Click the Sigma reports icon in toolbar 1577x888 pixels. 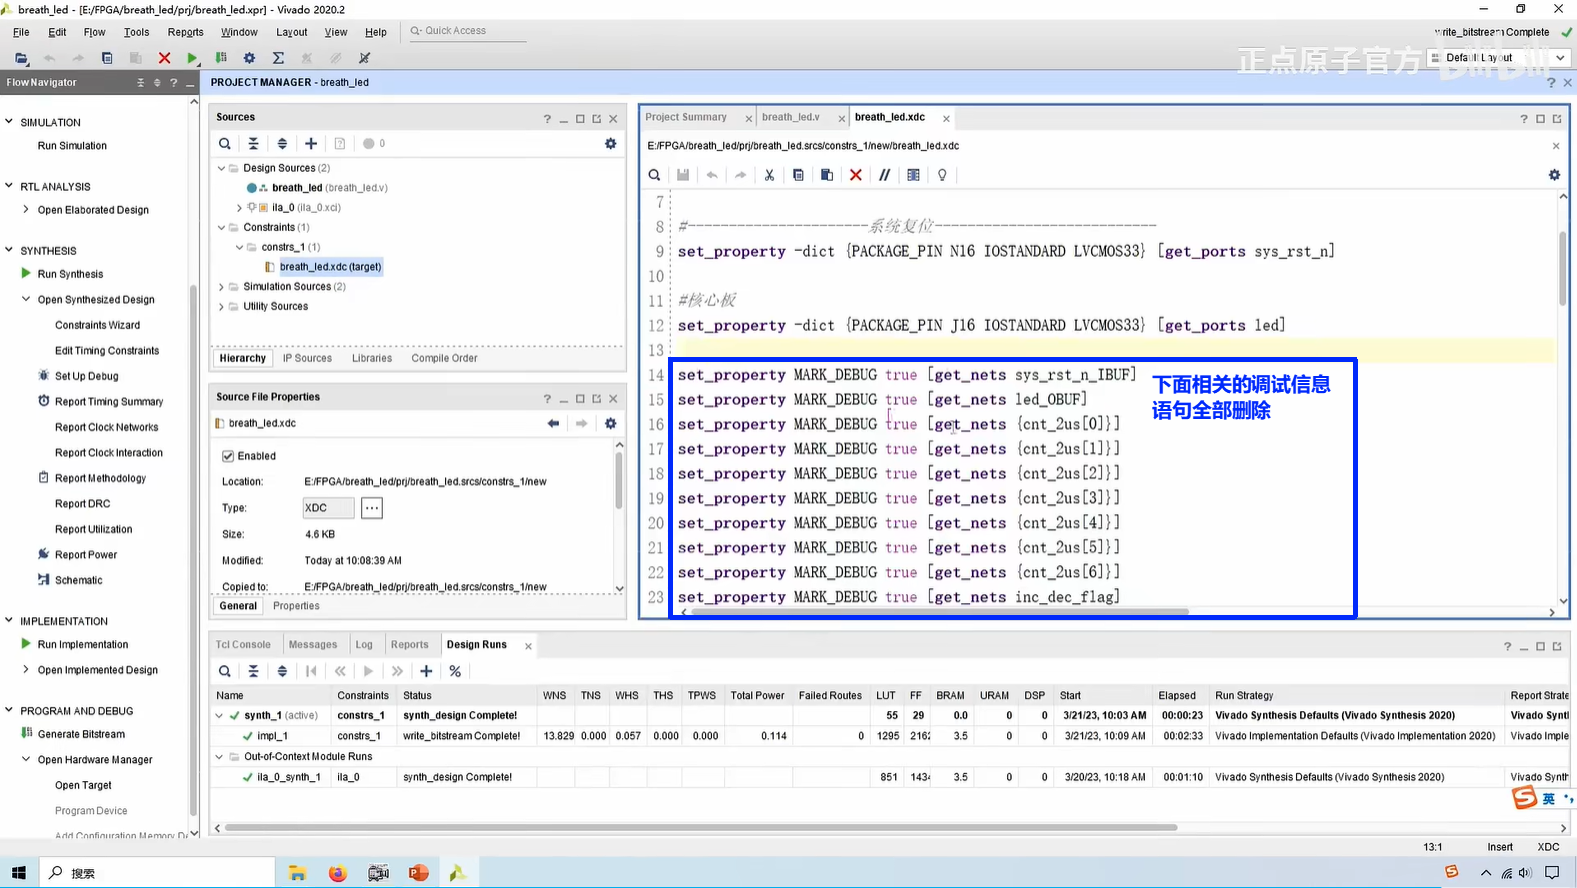(x=278, y=58)
